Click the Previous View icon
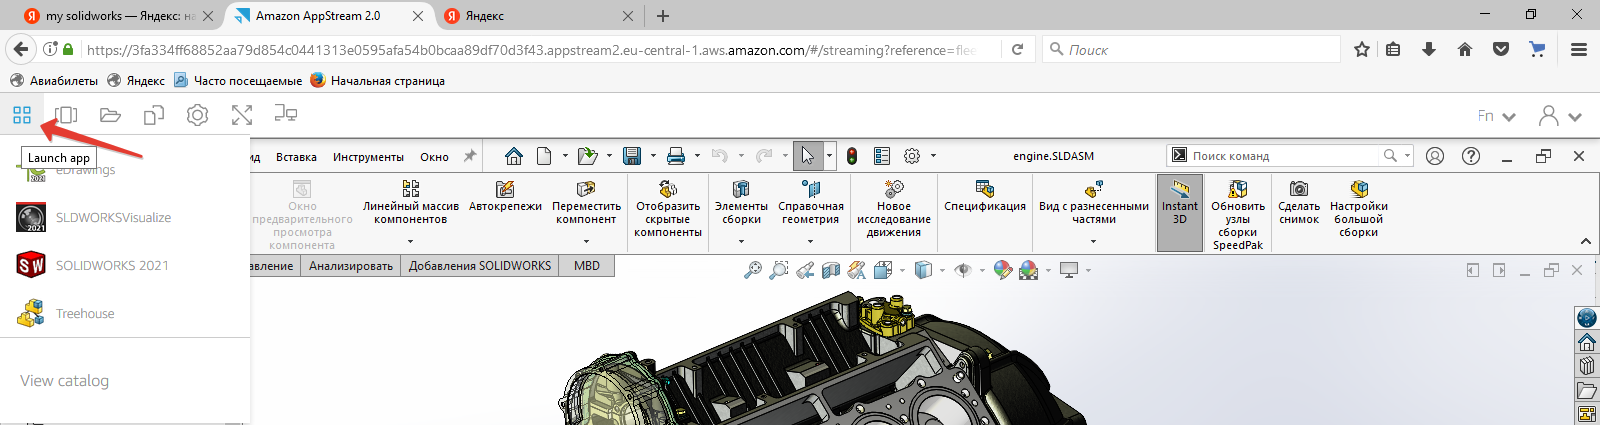This screenshot has height=425, width=1600. (805, 270)
